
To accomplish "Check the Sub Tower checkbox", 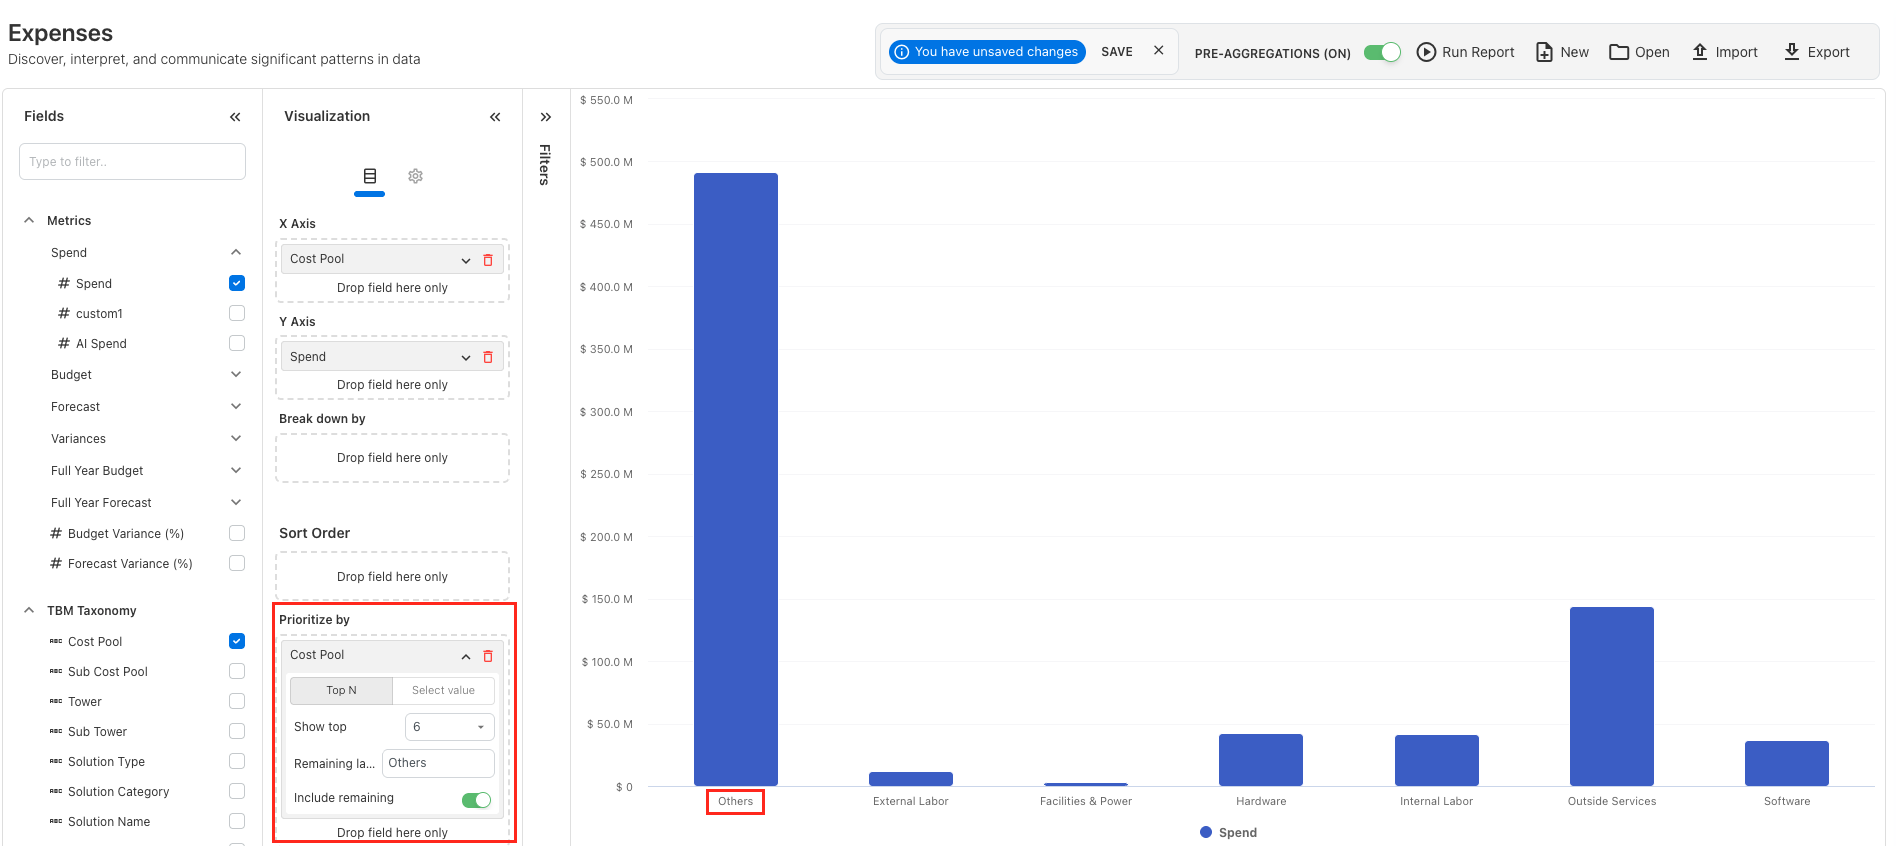I will coord(237,731).
